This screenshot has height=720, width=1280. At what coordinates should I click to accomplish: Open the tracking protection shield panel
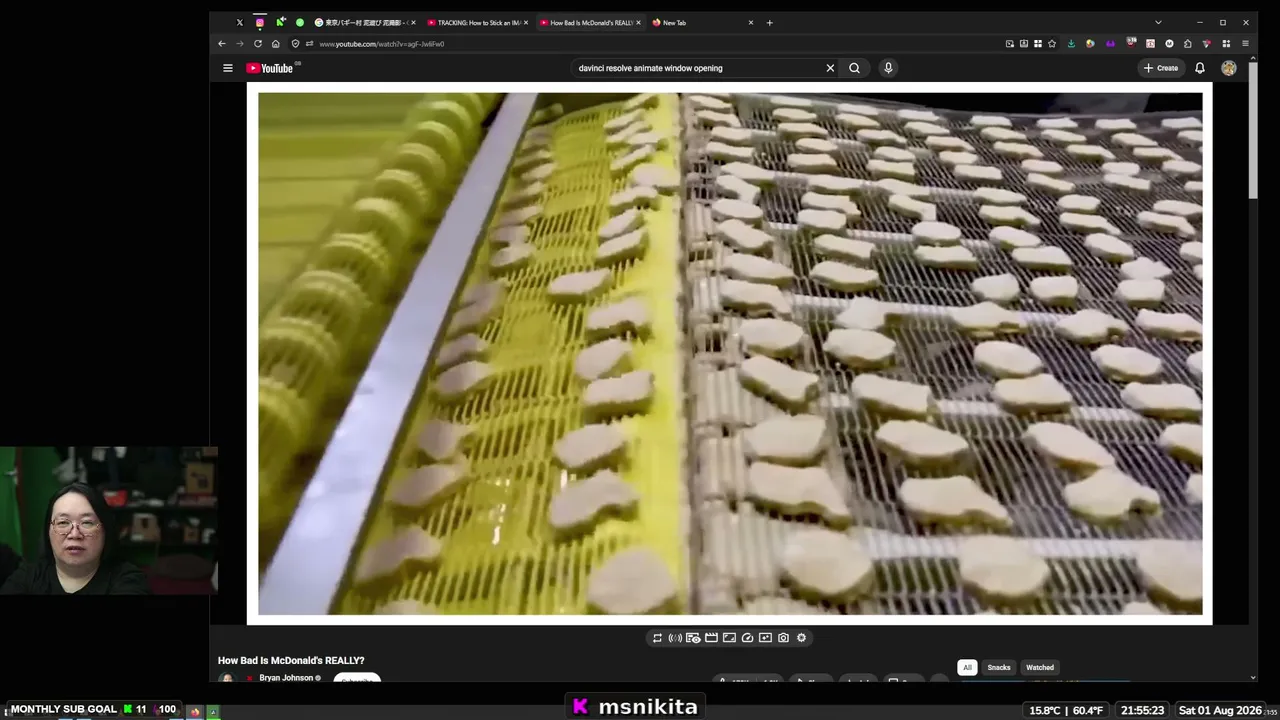pos(295,44)
